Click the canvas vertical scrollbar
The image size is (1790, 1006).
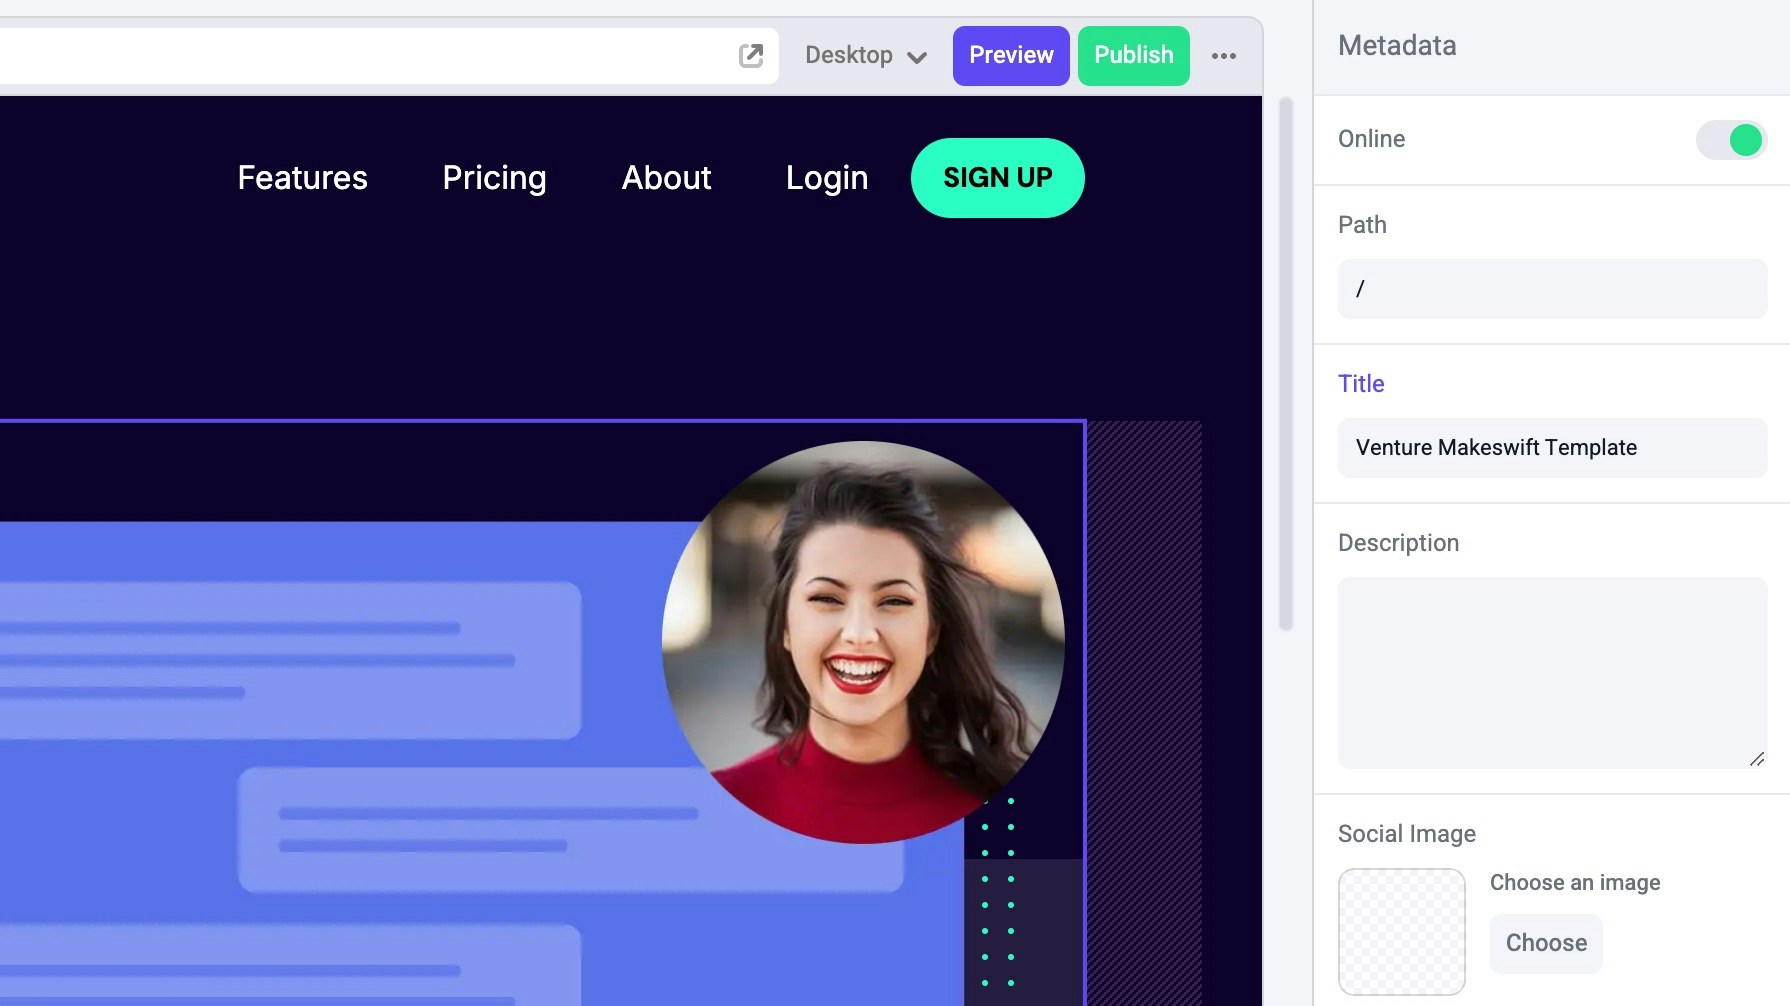coord(1286,364)
